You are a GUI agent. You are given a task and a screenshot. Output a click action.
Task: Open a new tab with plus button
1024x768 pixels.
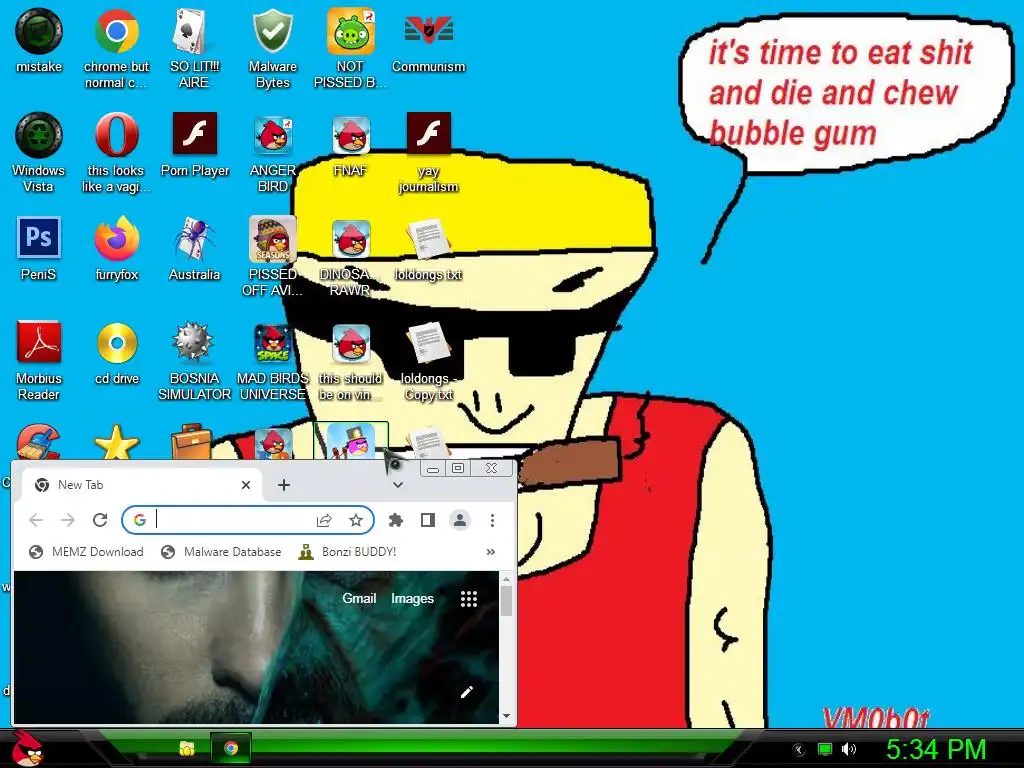click(283, 485)
